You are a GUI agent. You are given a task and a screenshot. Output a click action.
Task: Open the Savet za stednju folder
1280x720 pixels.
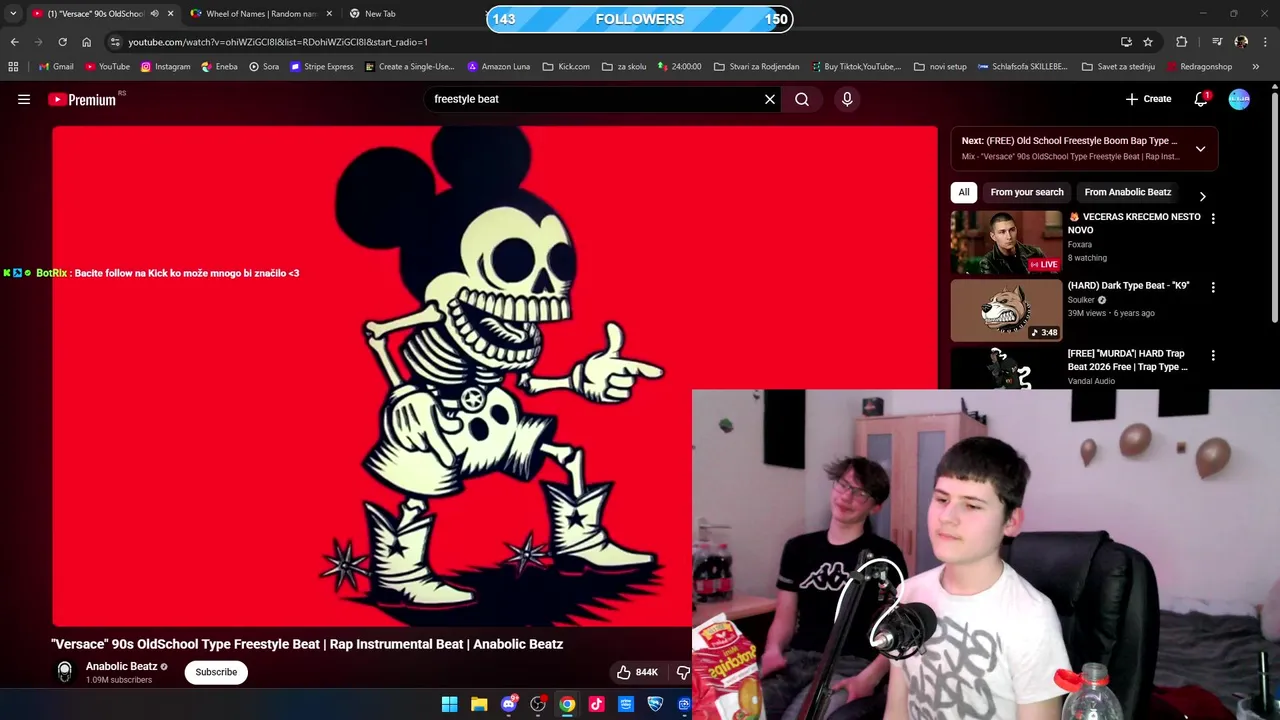(x=1118, y=67)
